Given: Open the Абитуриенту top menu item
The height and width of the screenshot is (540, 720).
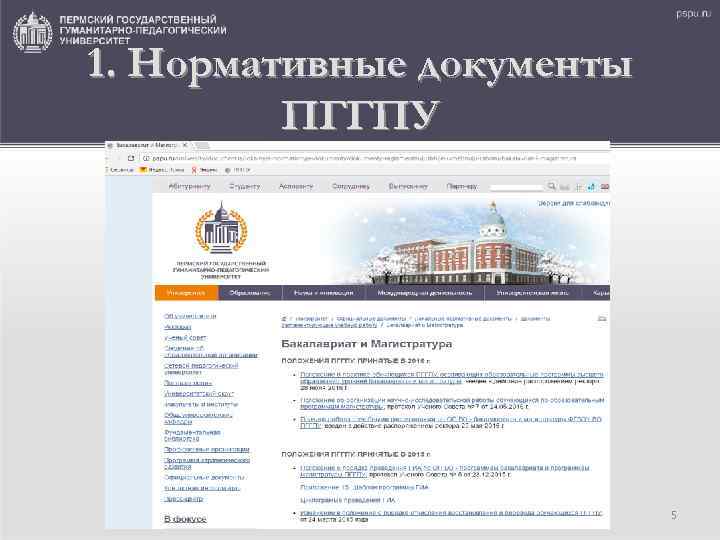Looking at the screenshot, I should pyautogui.click(x=189, y=186).
